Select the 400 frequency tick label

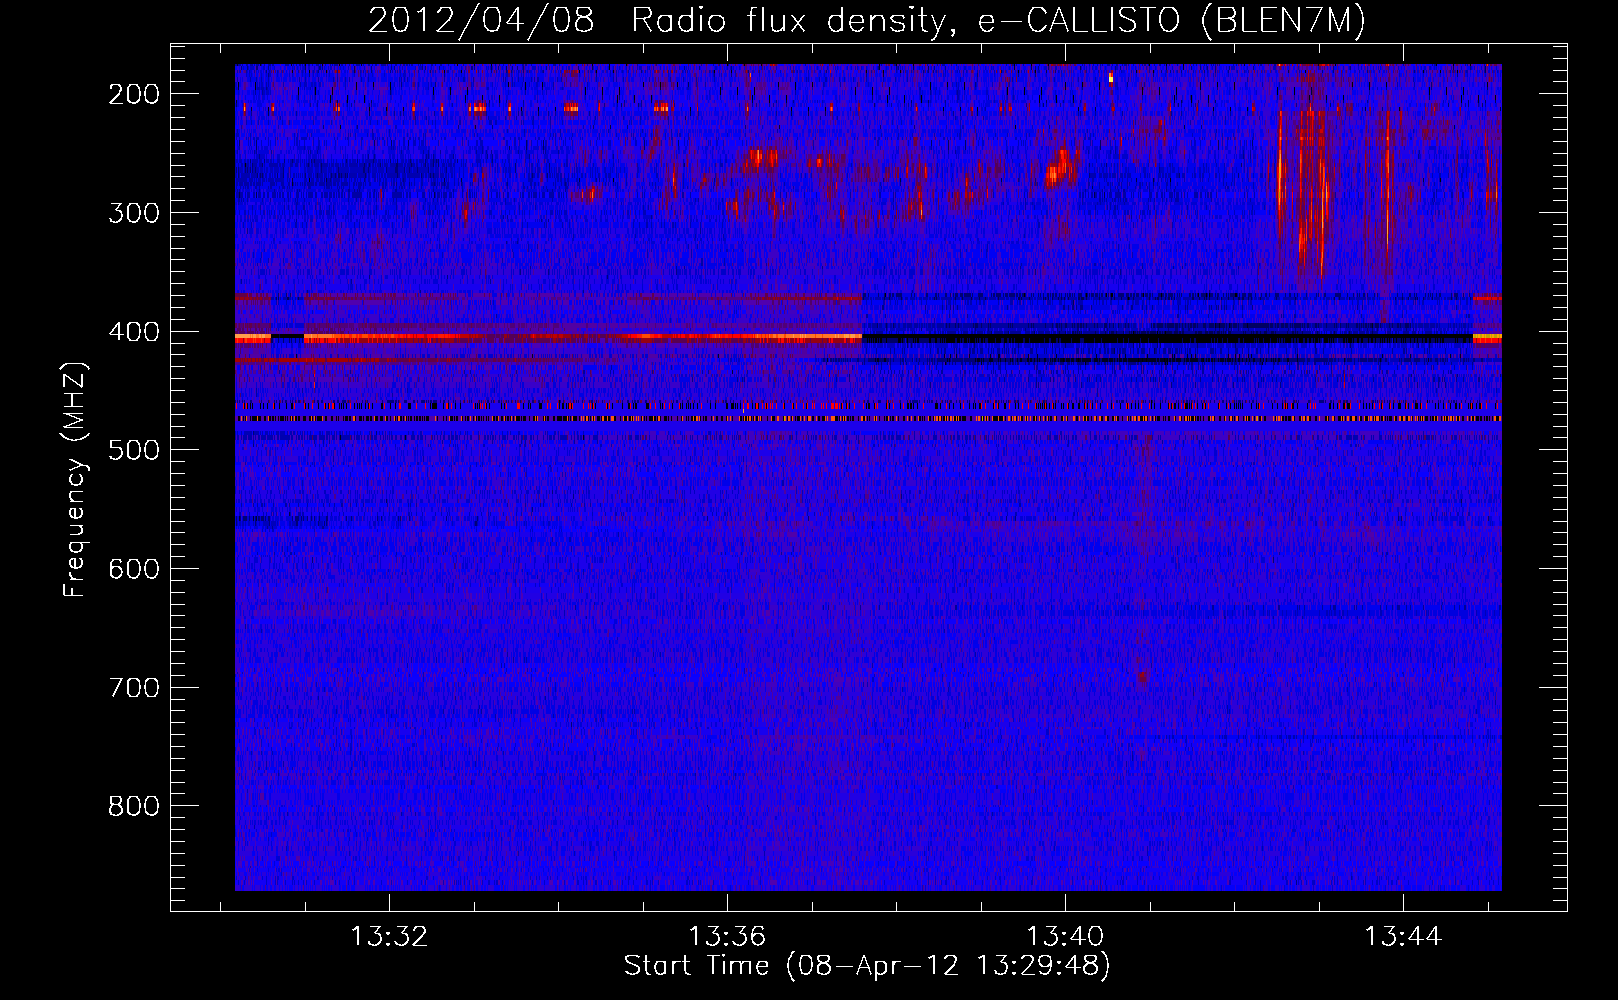point(134,332)
